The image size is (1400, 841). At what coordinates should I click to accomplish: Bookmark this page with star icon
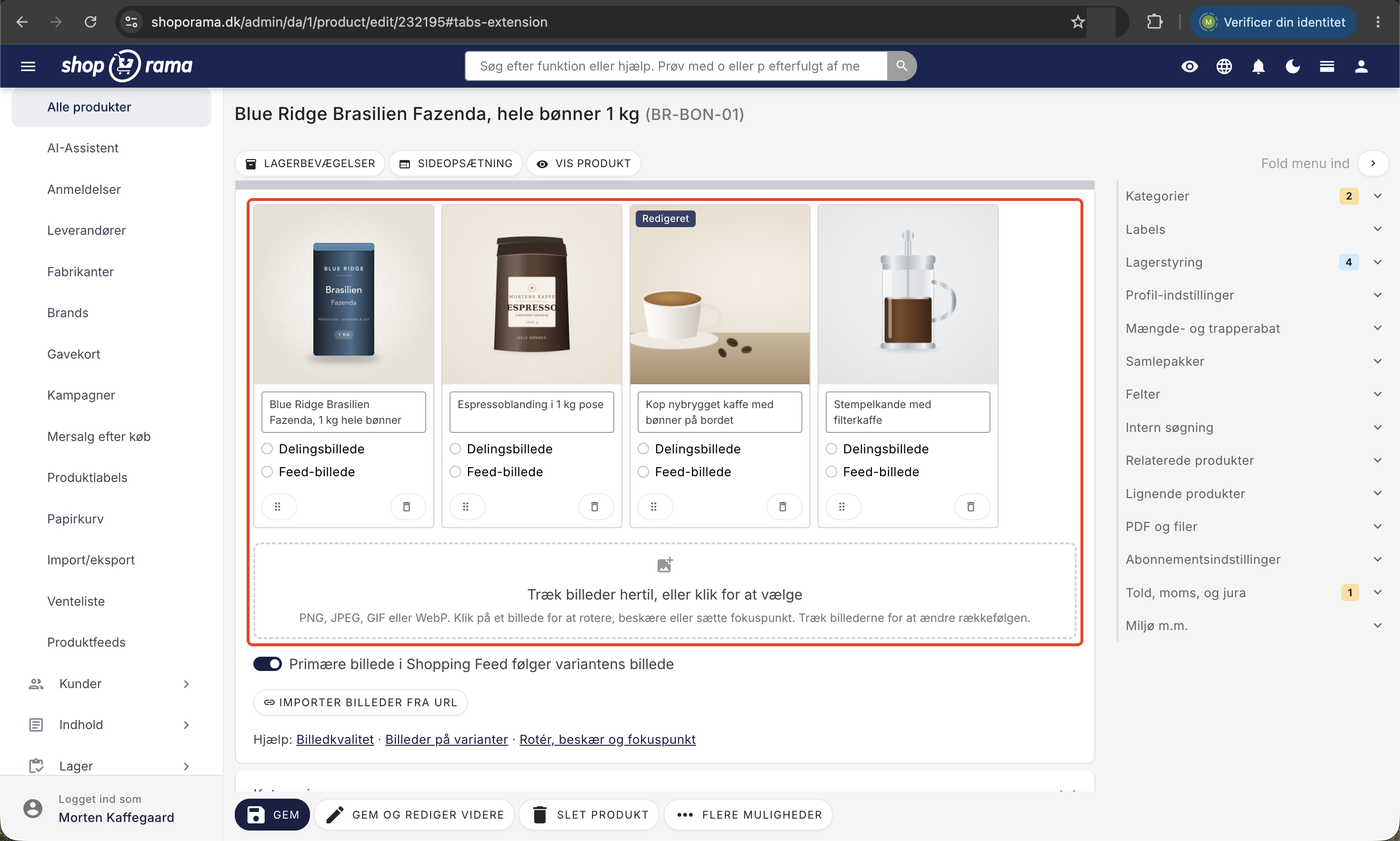(x=1078, y=21)
